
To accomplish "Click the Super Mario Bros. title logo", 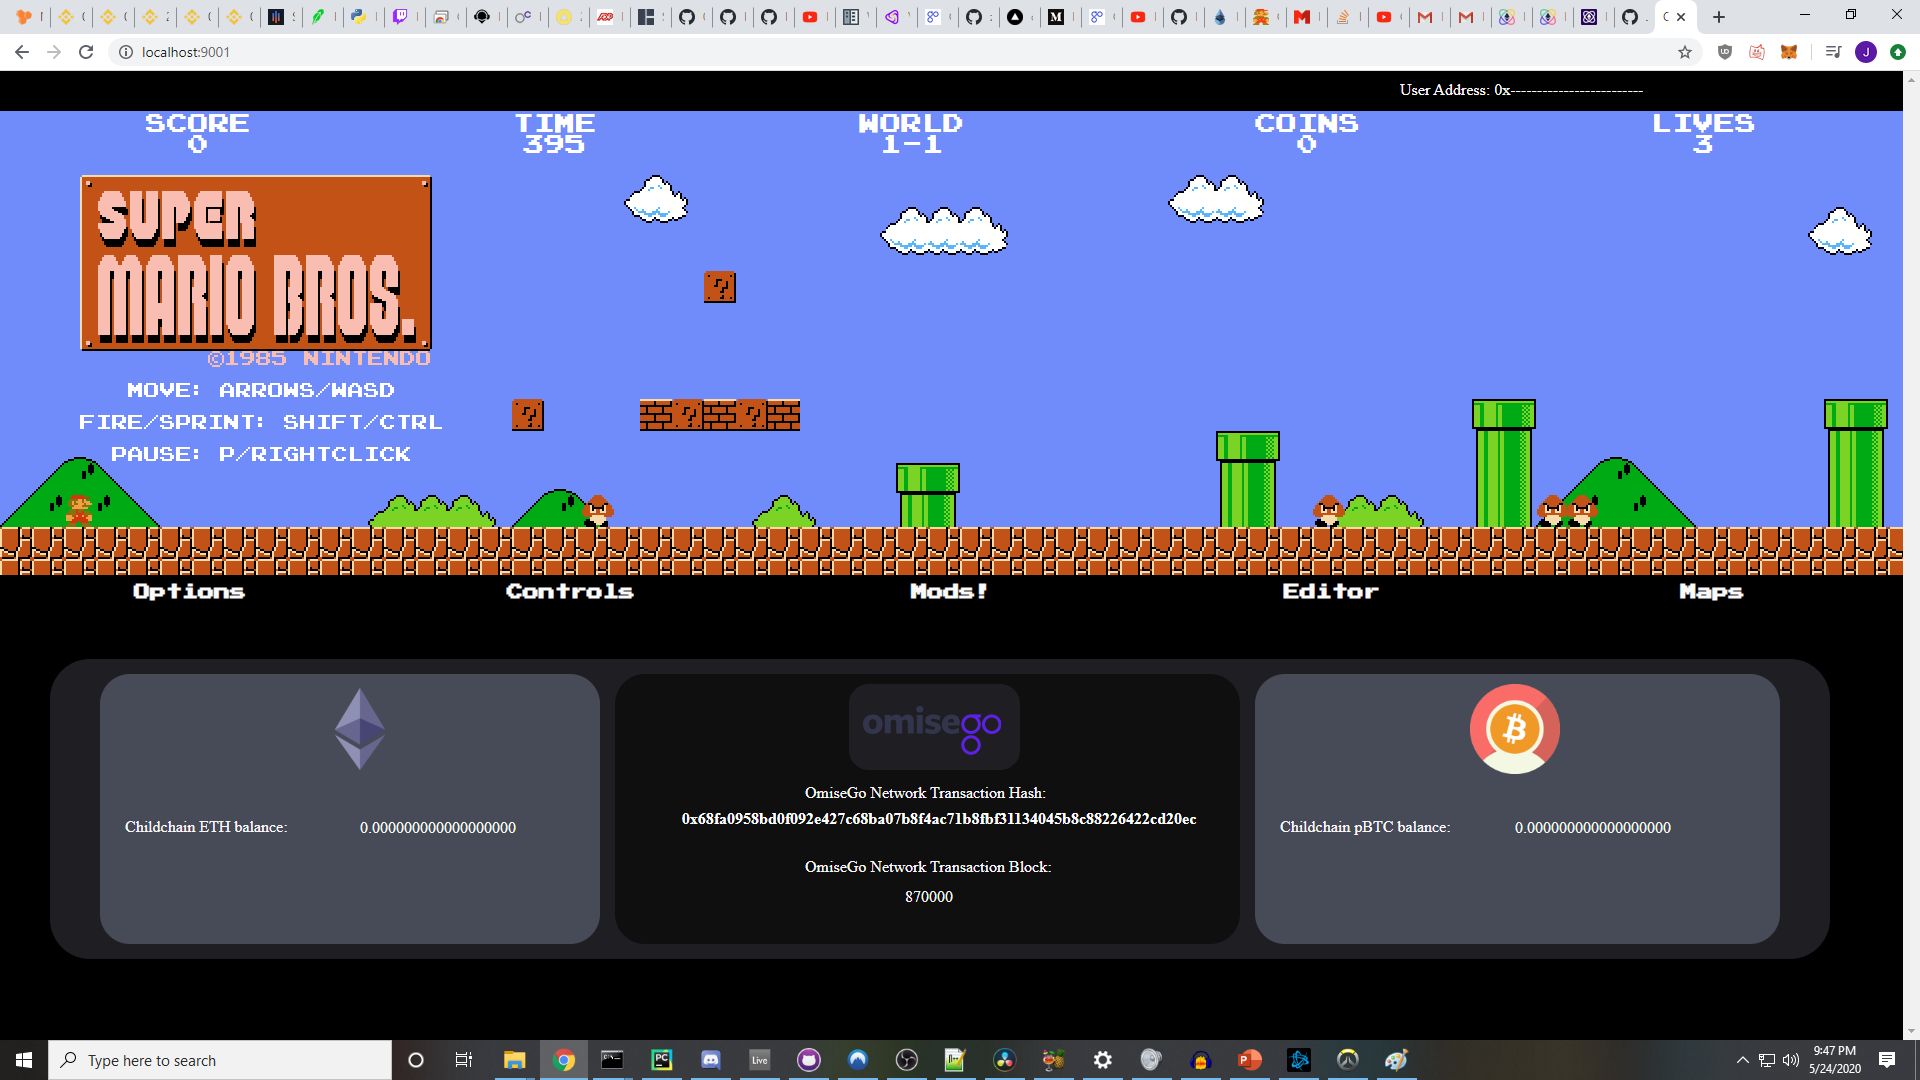I will [x=256, y=263].
